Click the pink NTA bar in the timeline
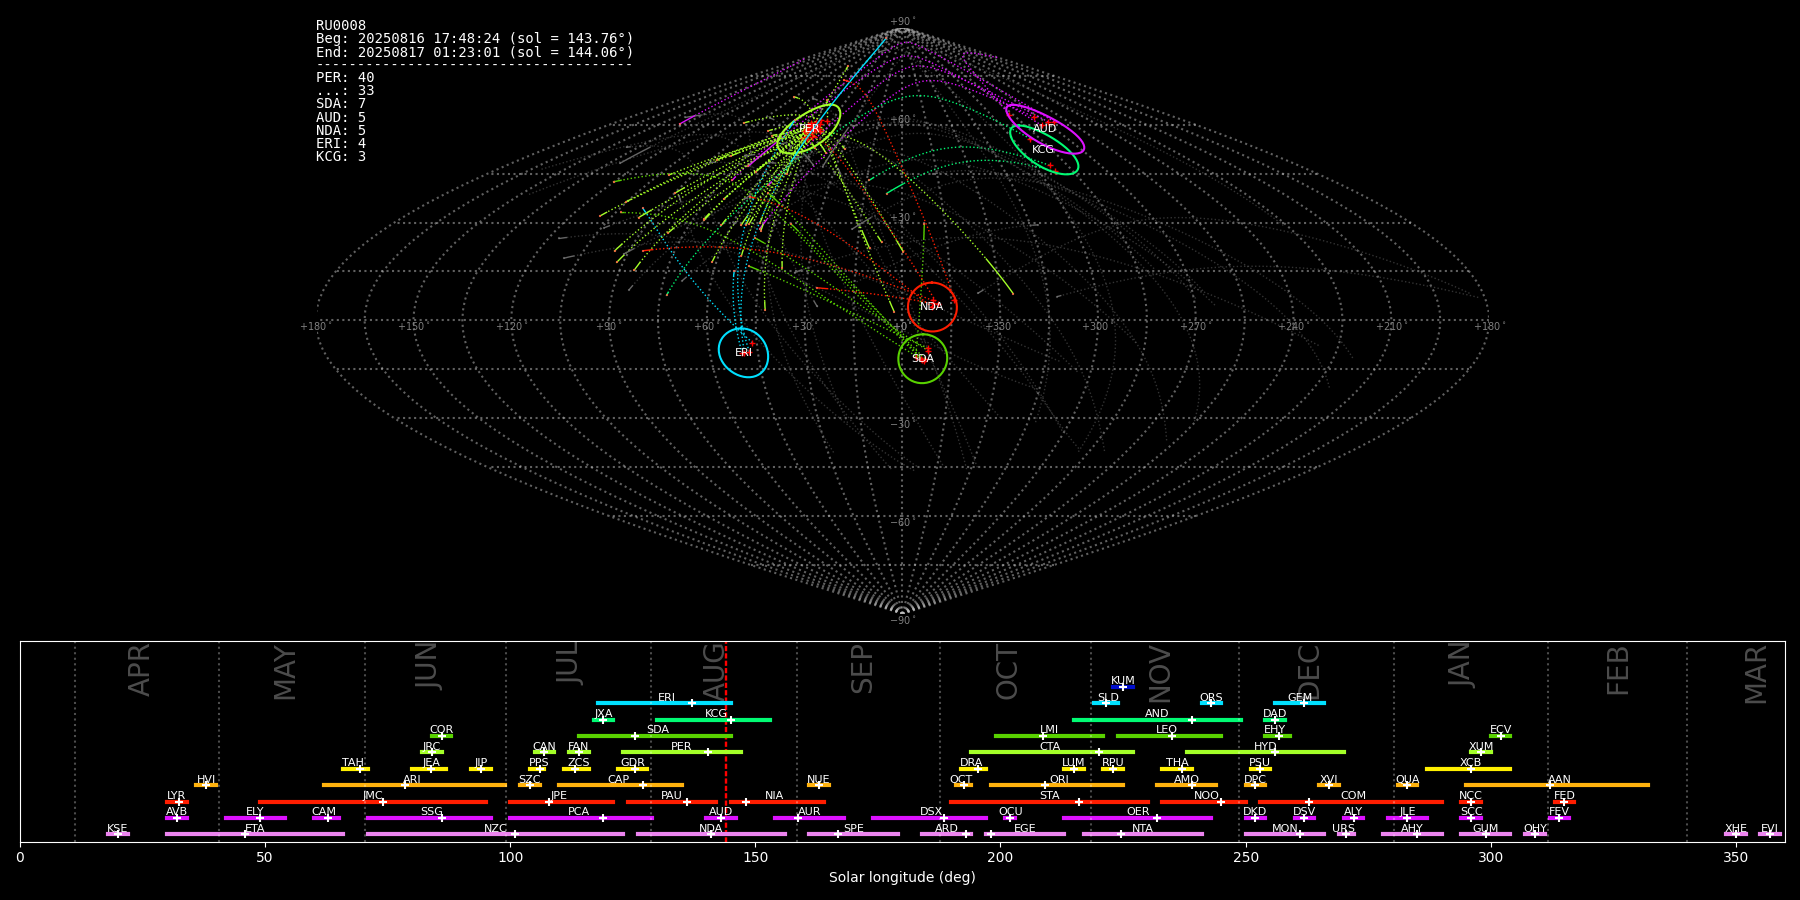This screenshot has height=900, width=1800. tap(1142, 834)
